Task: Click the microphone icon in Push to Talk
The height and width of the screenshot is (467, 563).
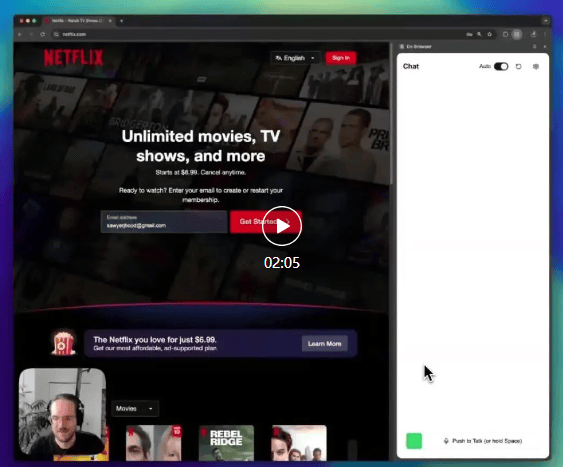Action: coord(446,441)
